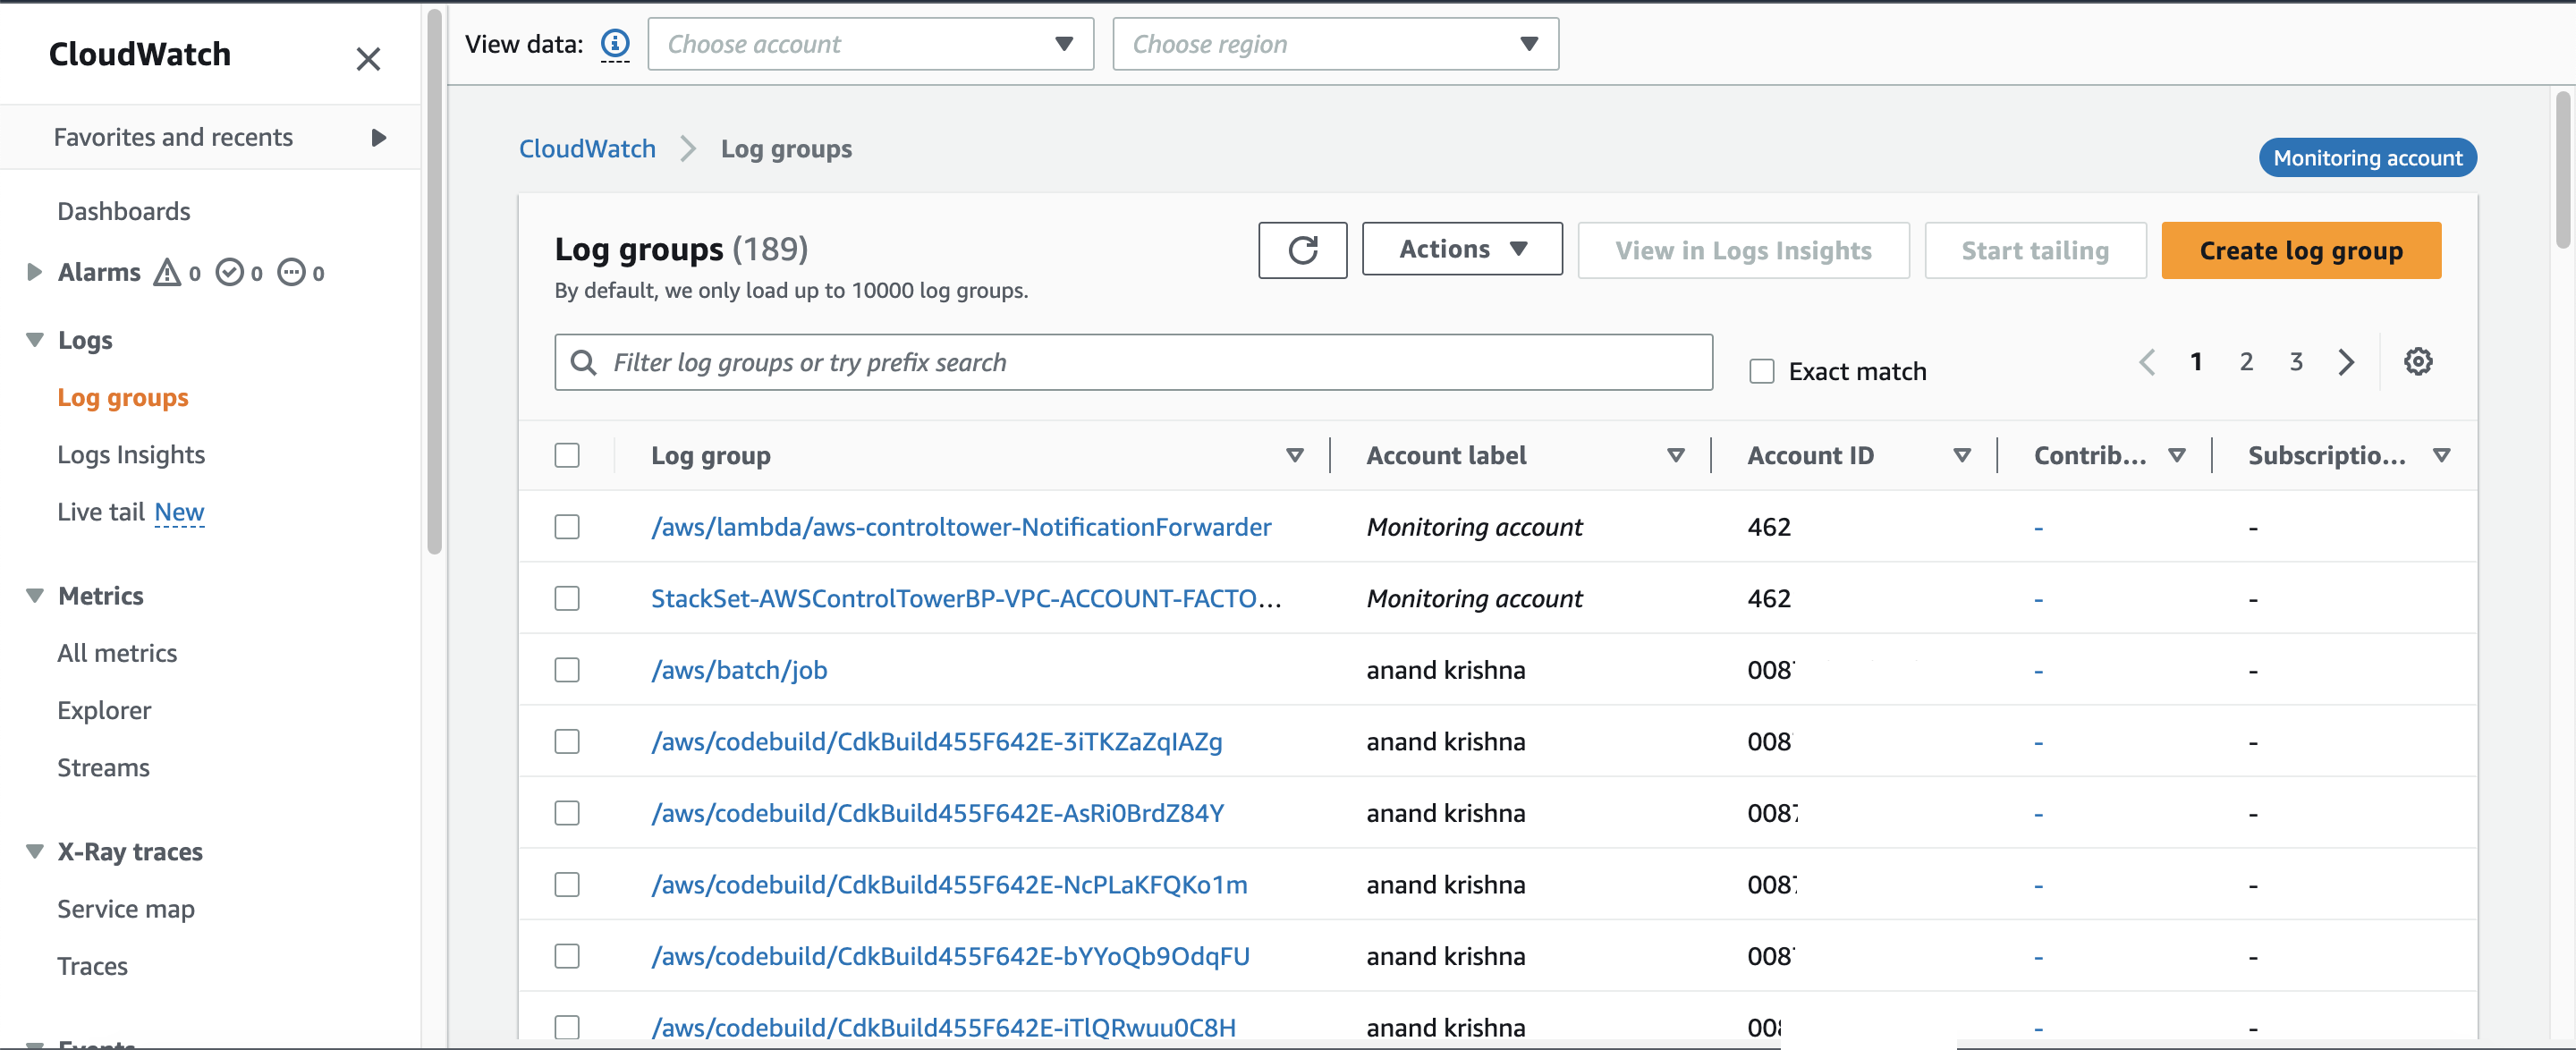
Task: Open the Choose region dropdown
Action: pos(1335,44)
